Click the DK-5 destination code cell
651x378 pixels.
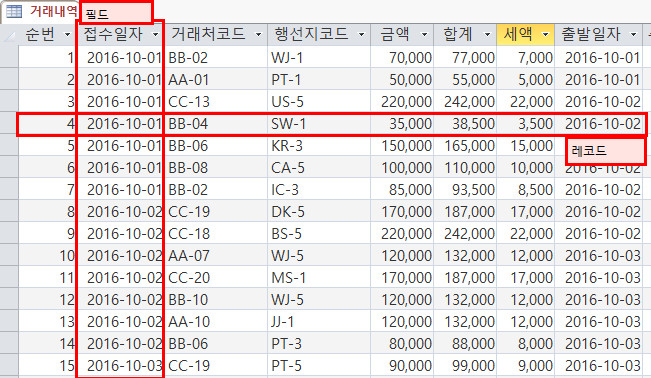click(x=319, y=211)
